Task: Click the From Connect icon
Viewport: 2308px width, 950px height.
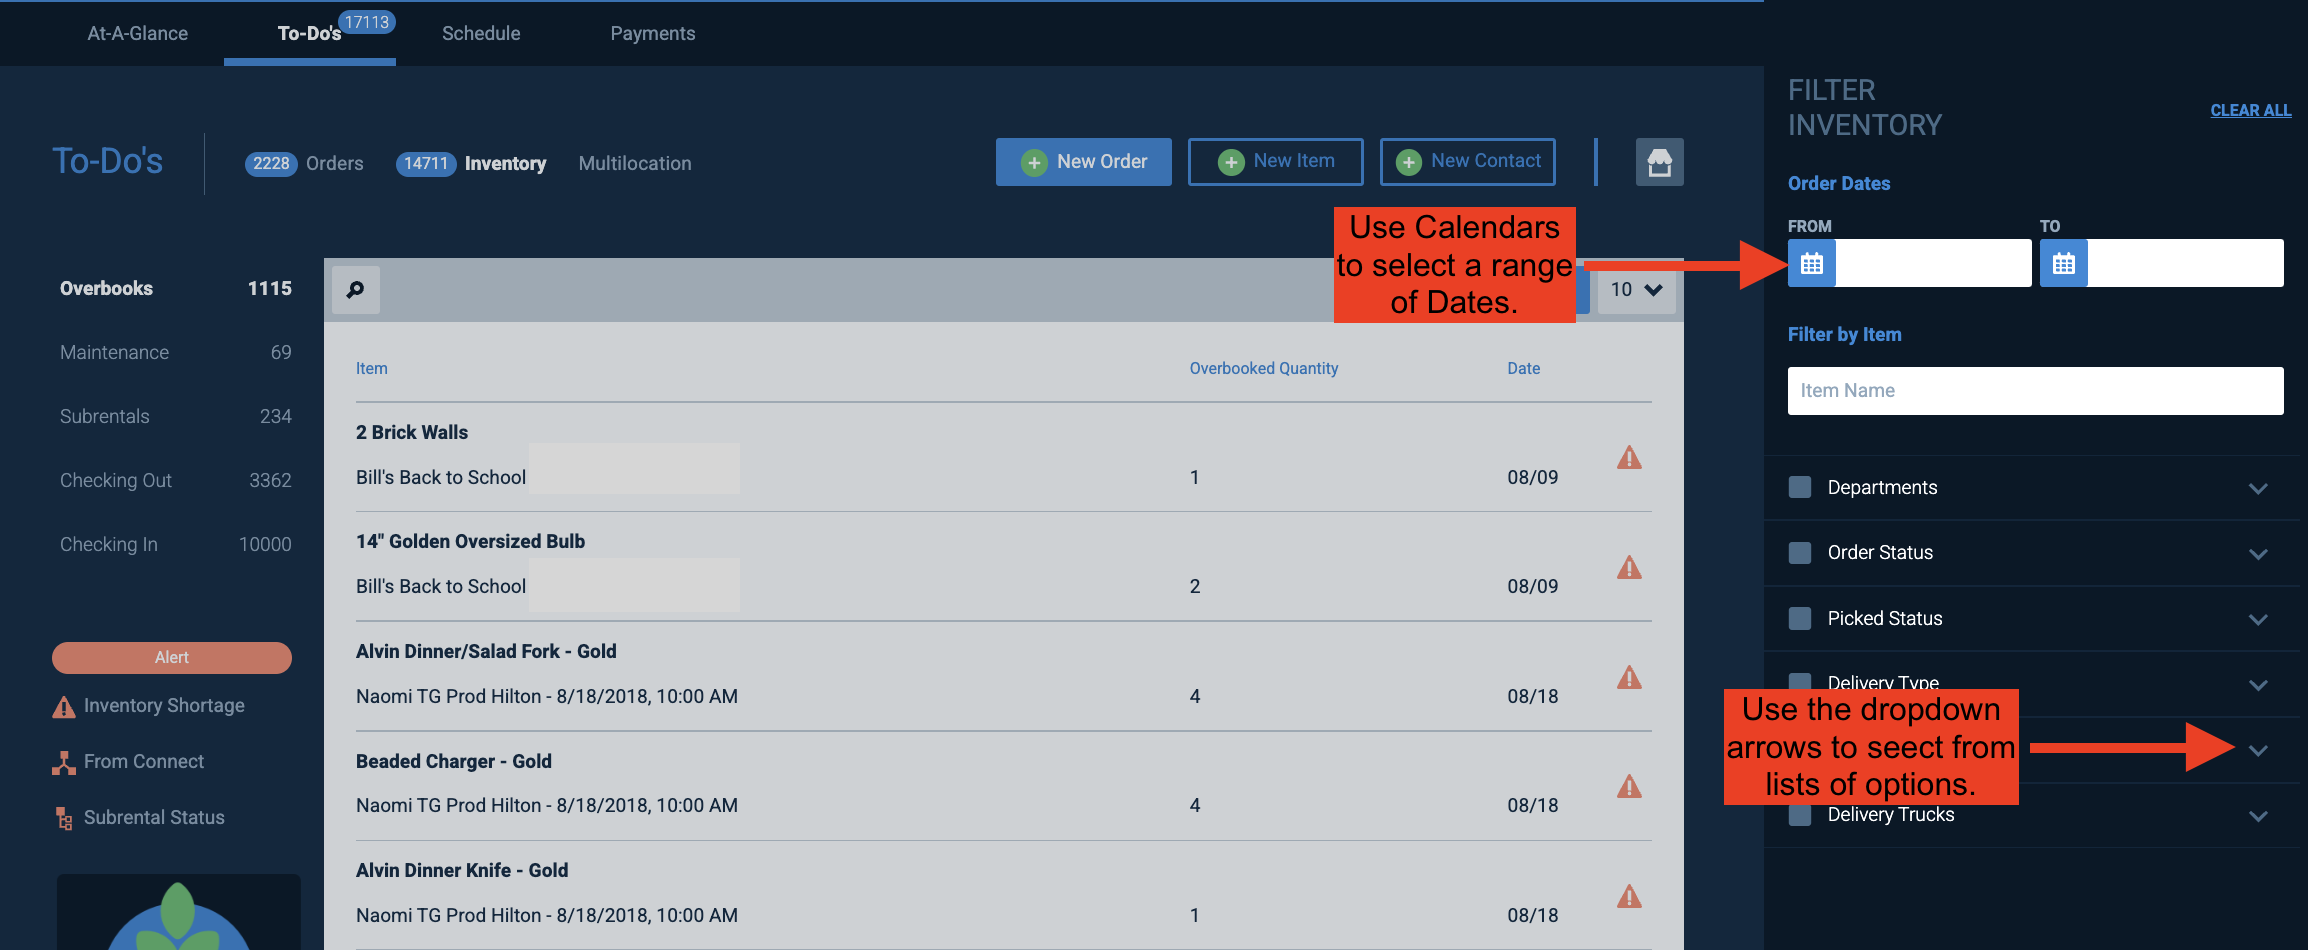Action: (64, 763)
